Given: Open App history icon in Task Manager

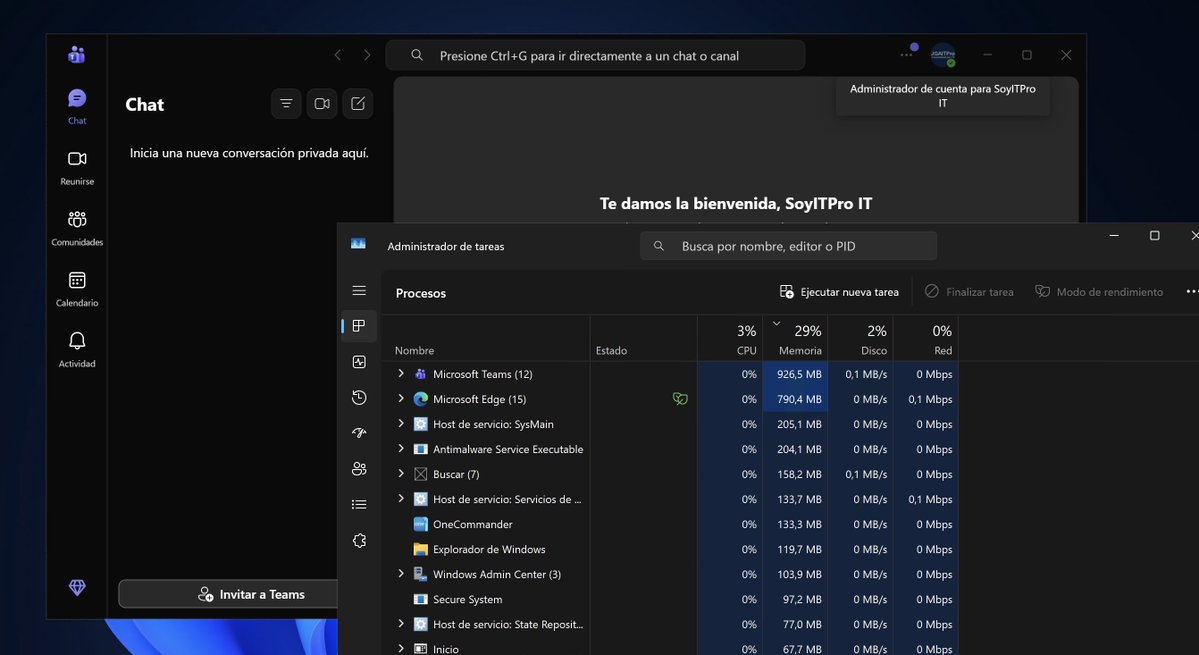Looking at the screenshot, I should (359, 397).
